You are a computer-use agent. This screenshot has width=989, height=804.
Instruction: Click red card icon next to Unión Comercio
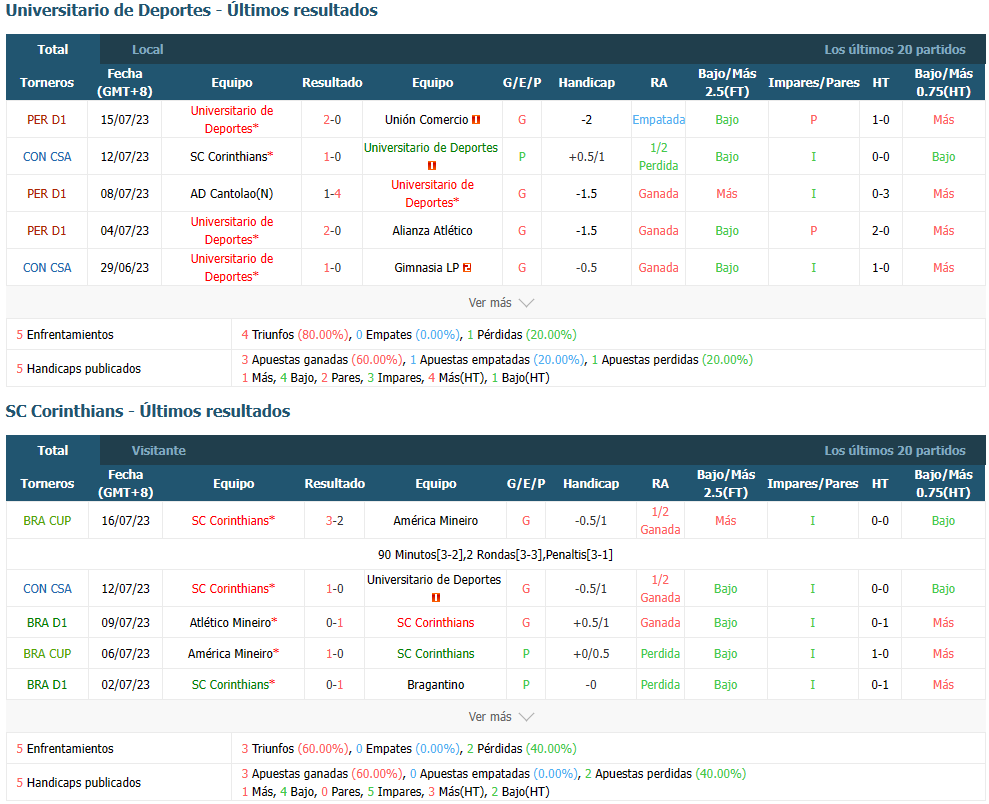point(476,120)
